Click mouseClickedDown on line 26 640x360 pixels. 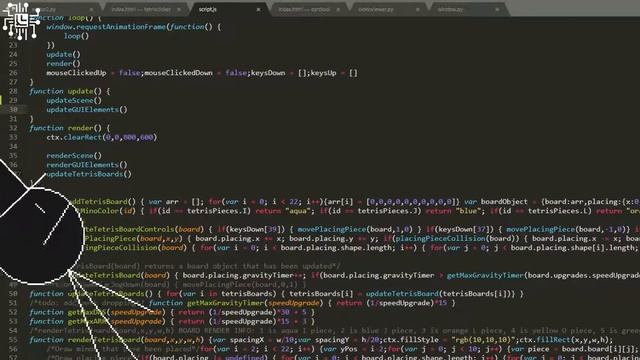tap(178, 73)
